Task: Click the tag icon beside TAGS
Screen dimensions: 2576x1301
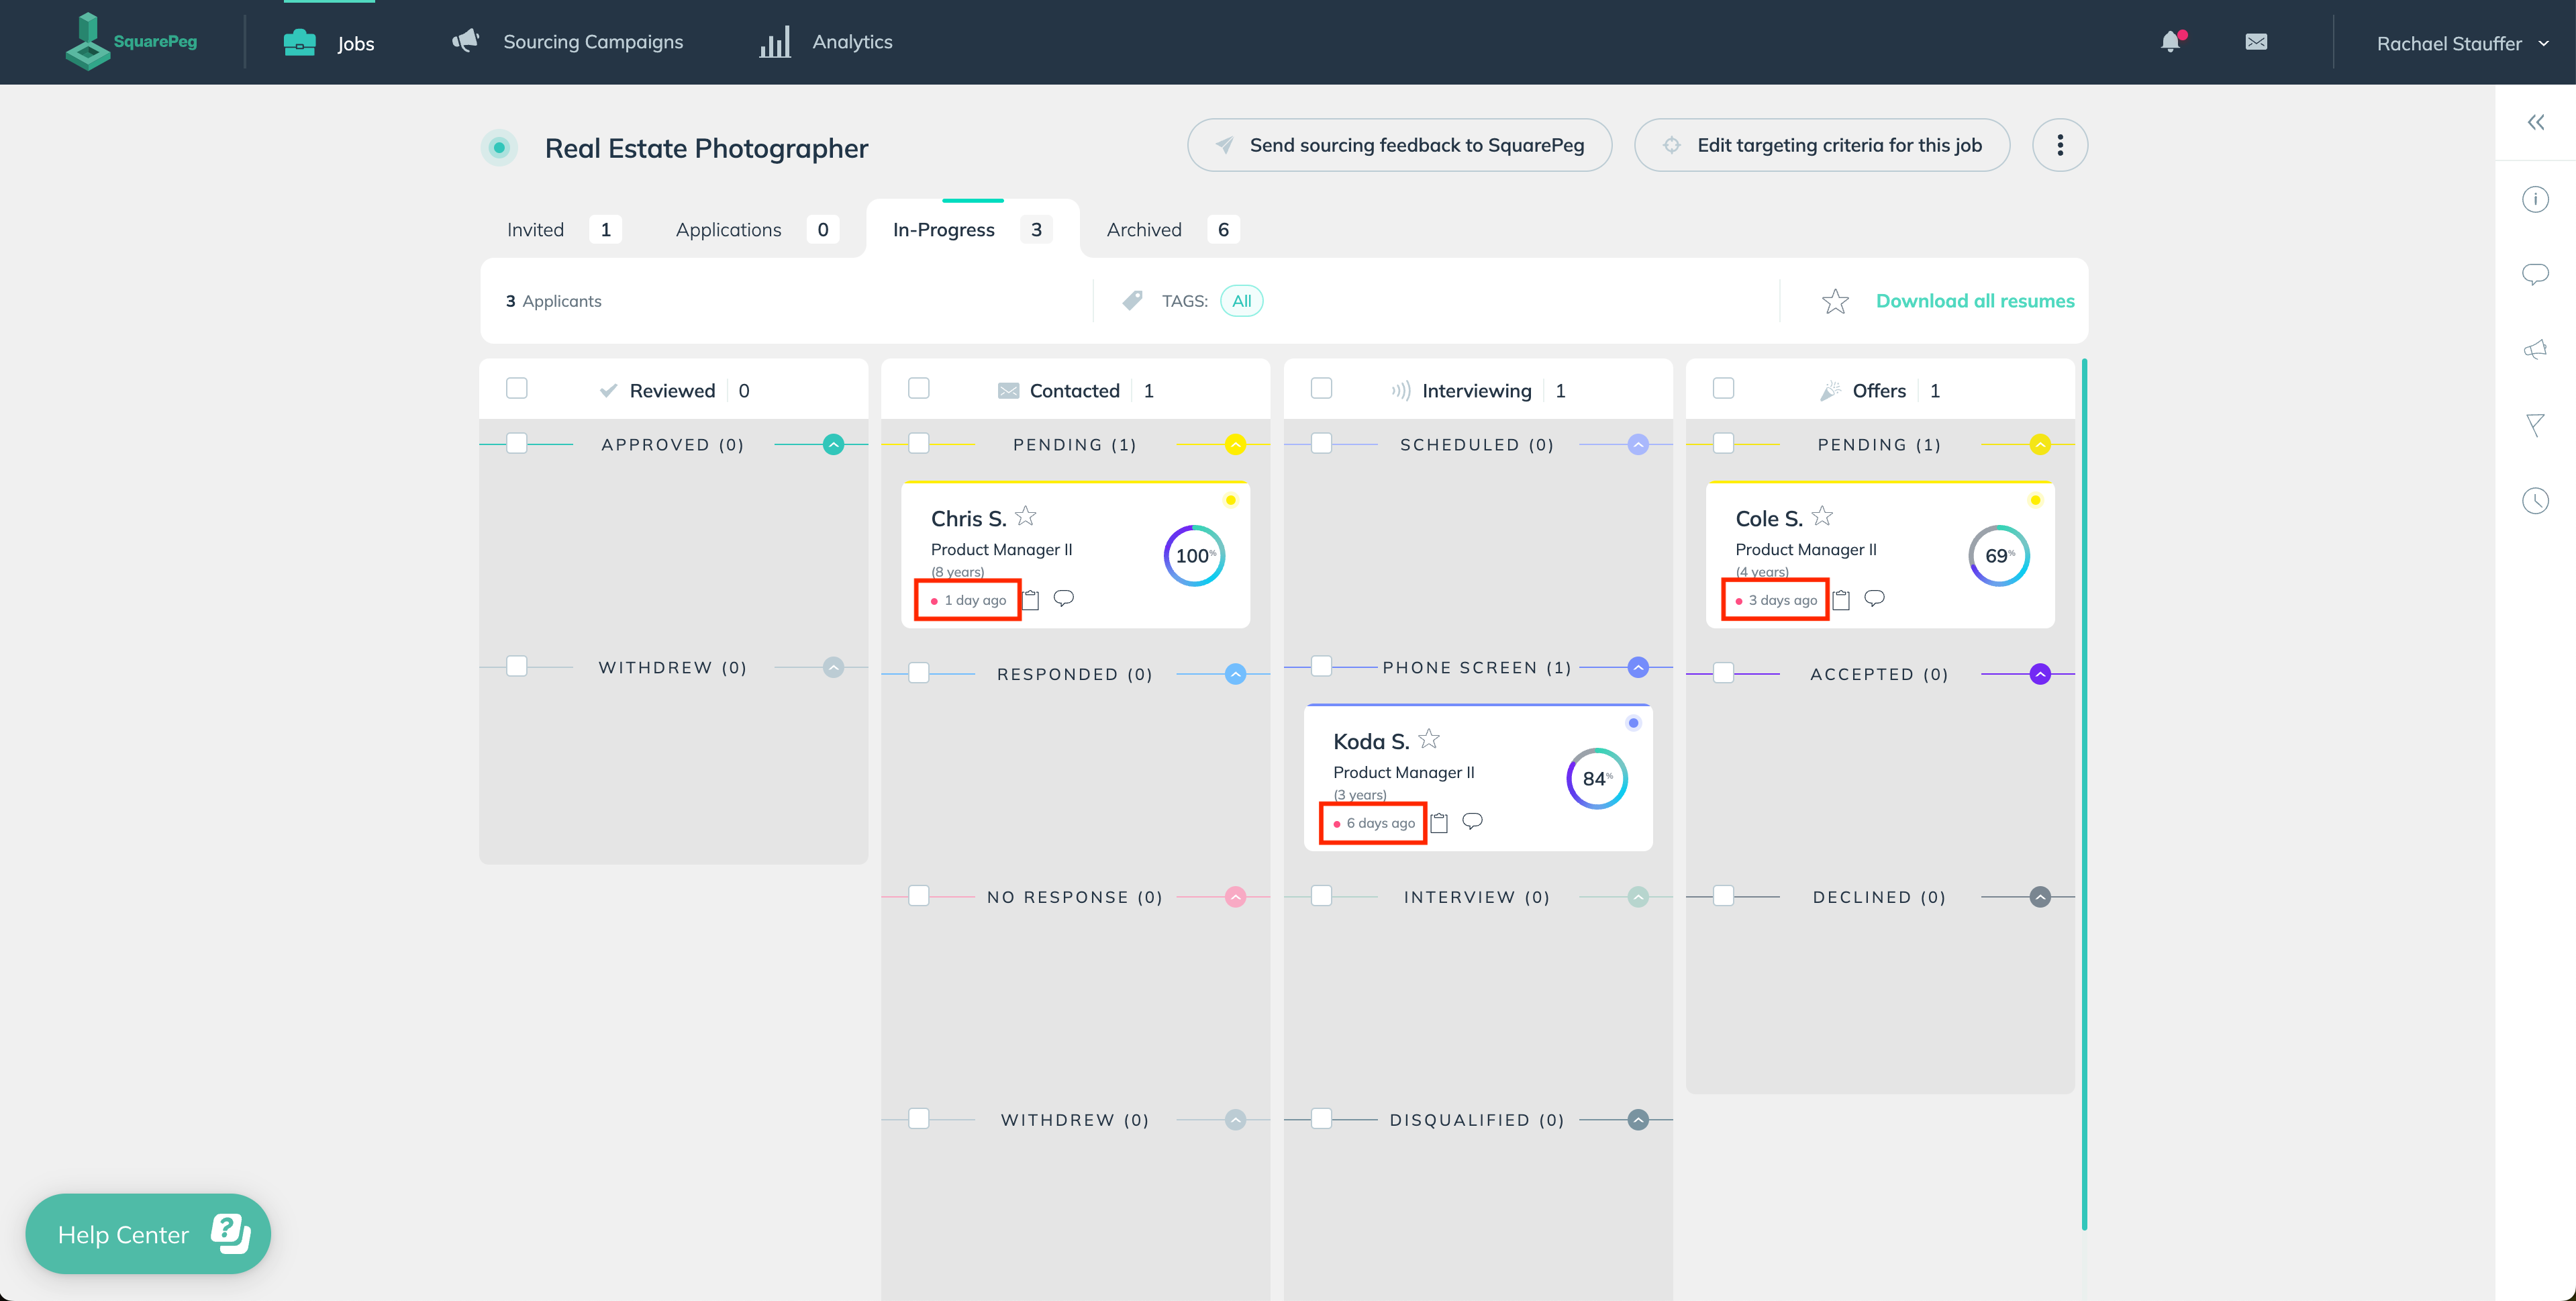Action: pos(1132,300)
